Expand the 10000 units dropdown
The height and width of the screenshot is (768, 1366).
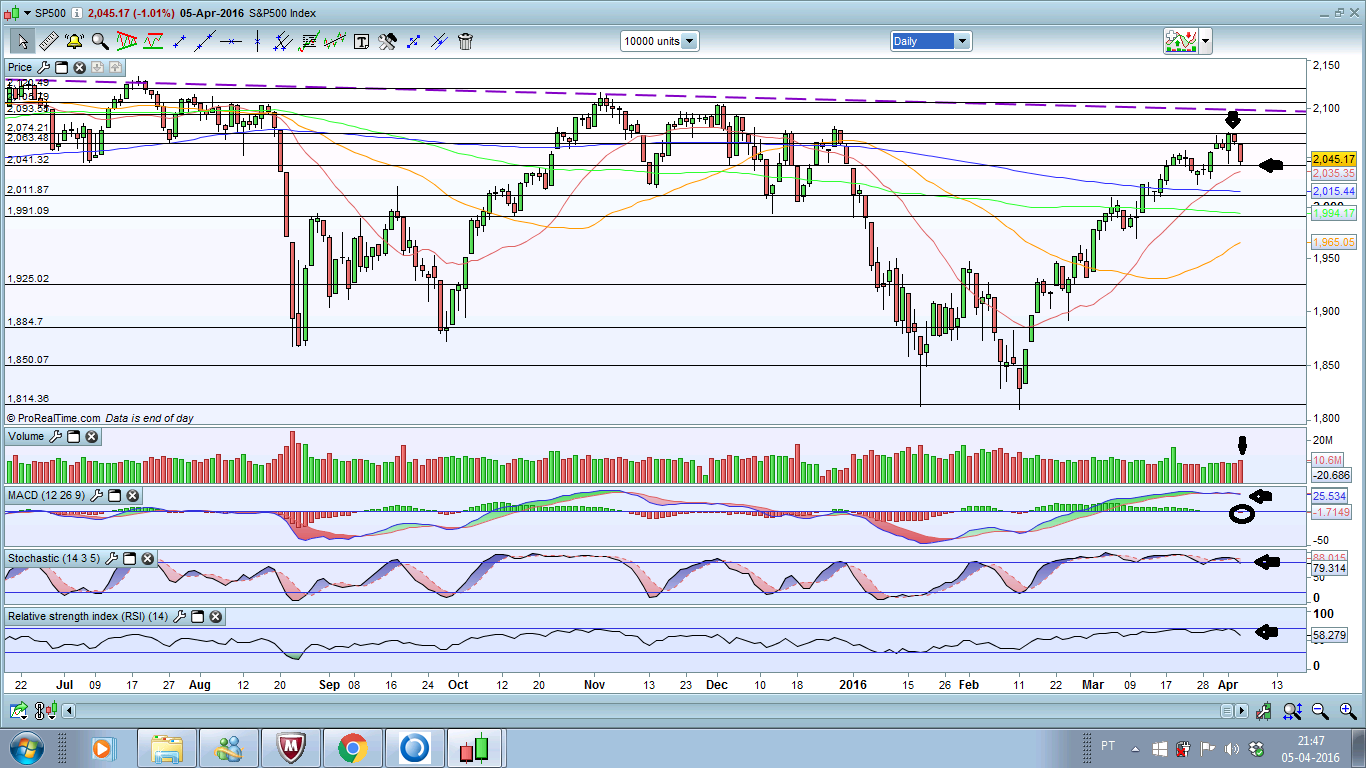689,41
